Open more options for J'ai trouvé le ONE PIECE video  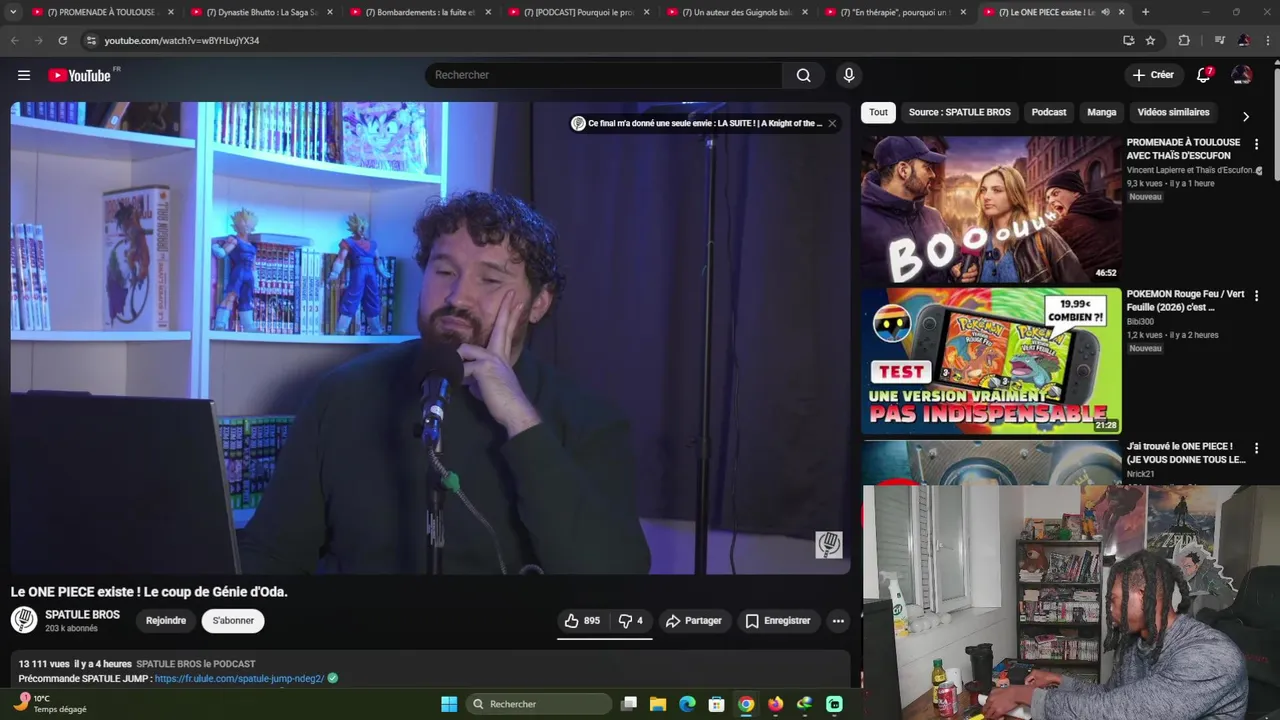click(1257, 448)
